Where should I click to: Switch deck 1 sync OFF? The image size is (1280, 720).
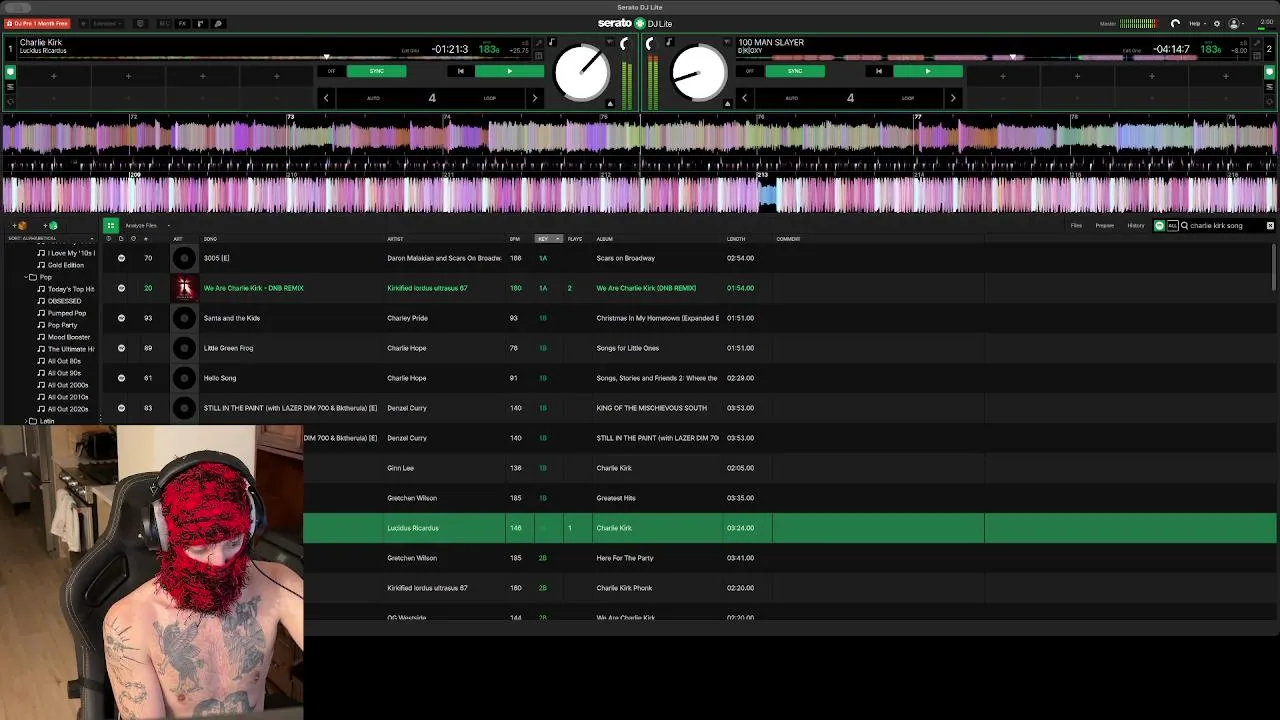click(x=331, y=71)
